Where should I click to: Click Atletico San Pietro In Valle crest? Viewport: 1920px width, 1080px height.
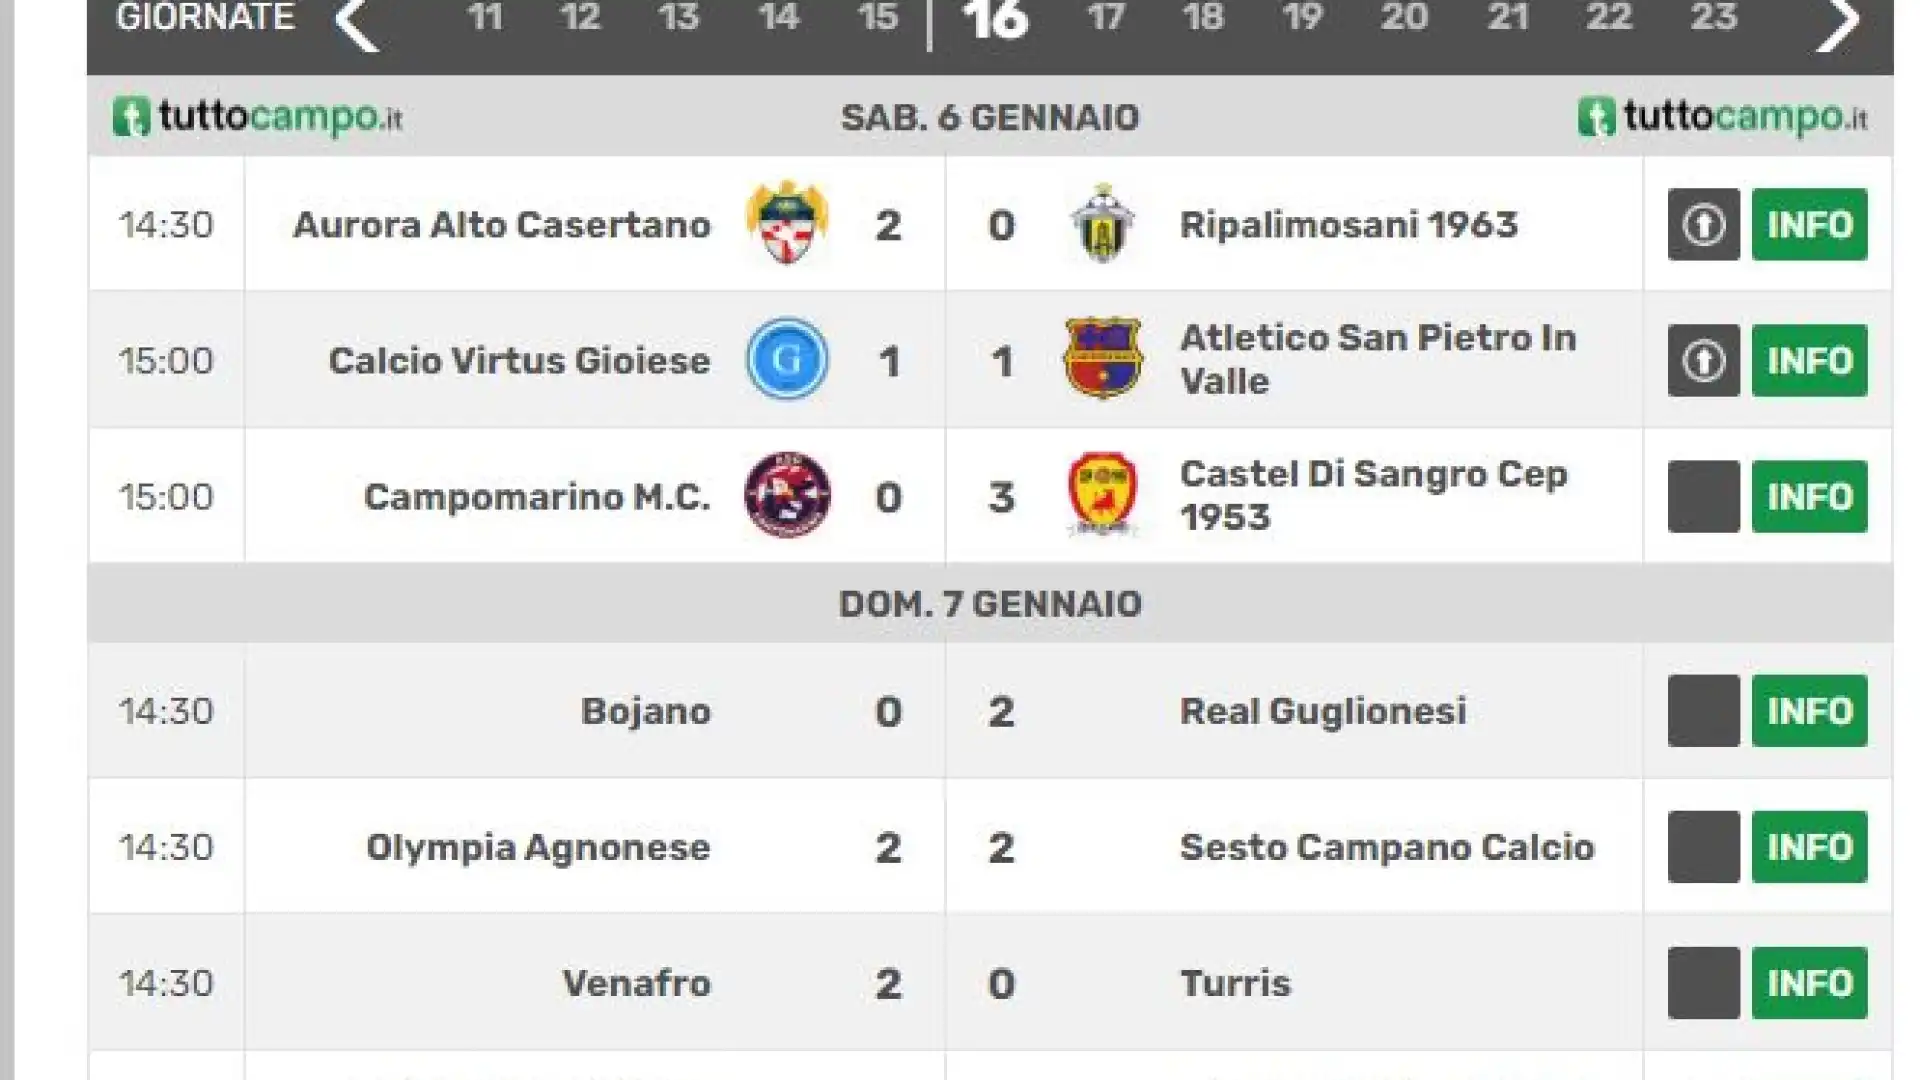click(1102, 358)
